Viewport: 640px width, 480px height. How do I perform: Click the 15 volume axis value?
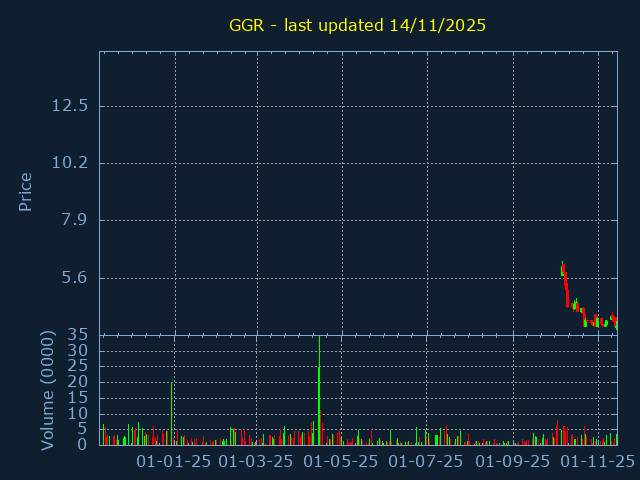(x=78, y=398)
